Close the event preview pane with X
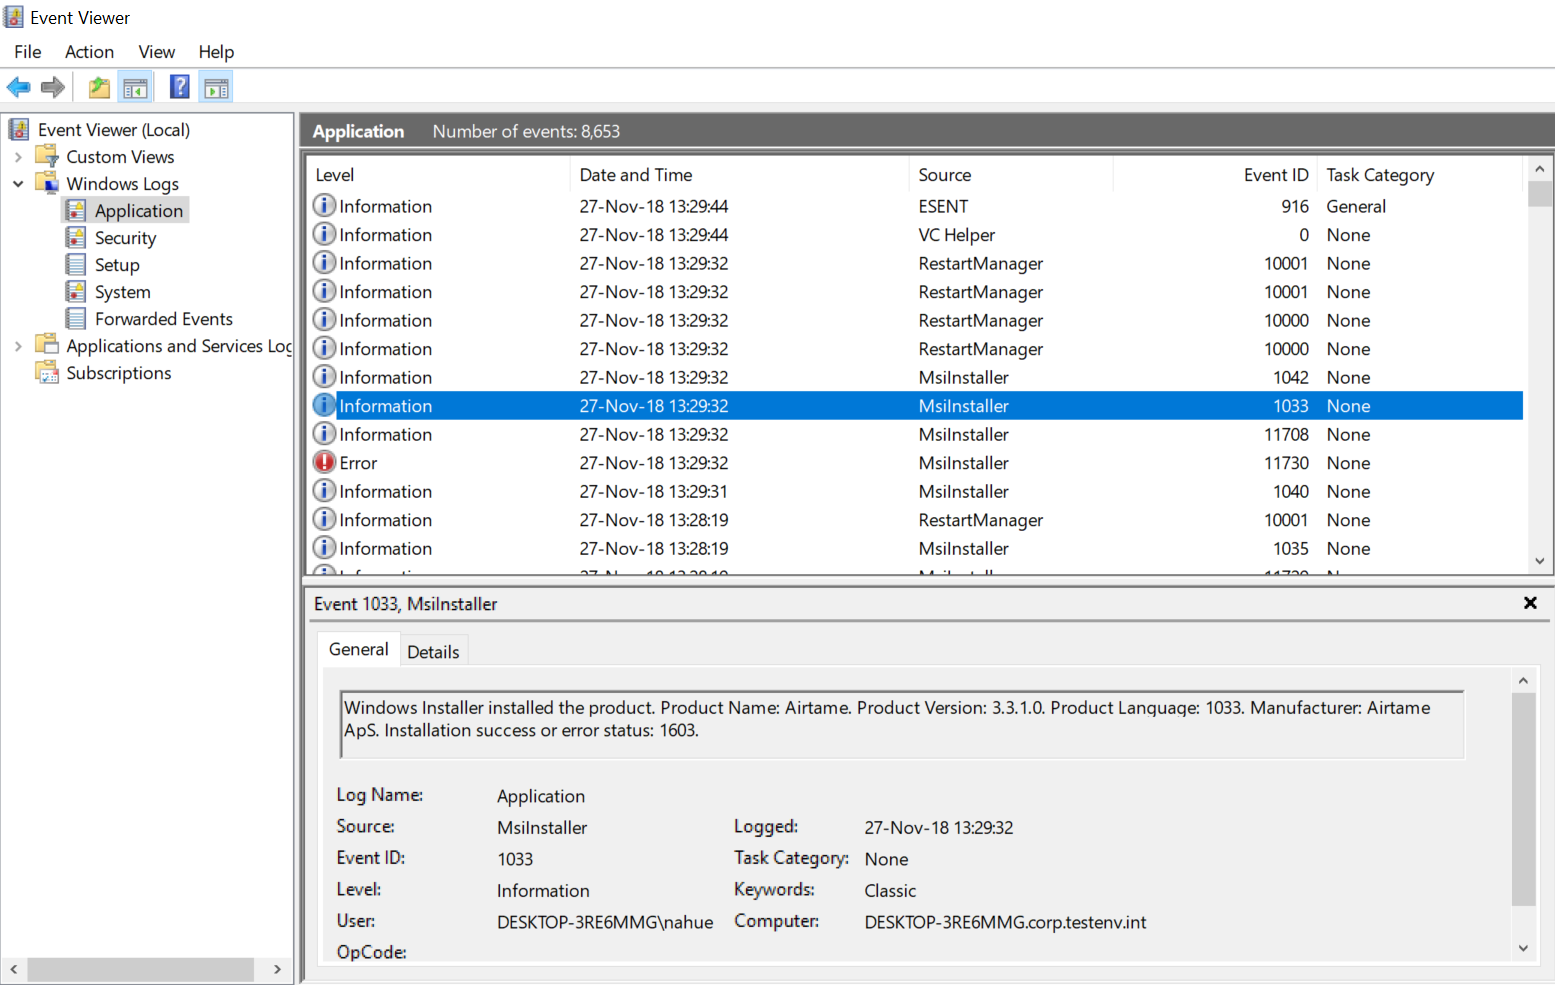 [x=1530, y=603]
